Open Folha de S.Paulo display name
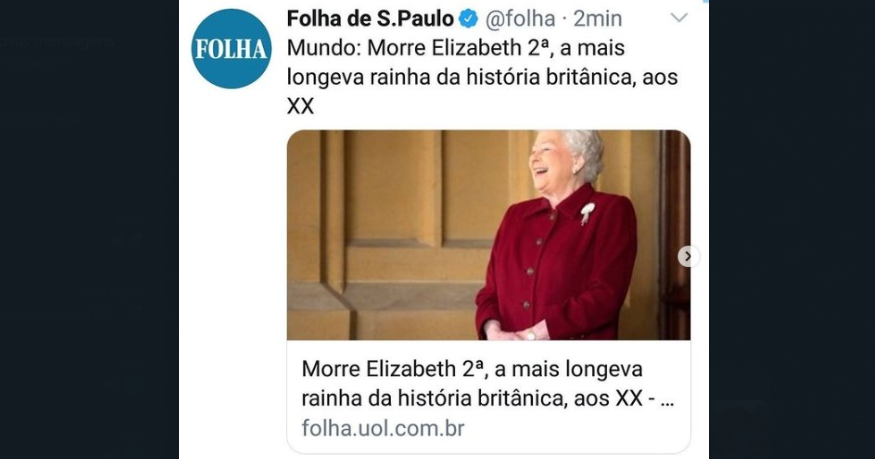This screenshot has height=459, width=875. [370, 19]
